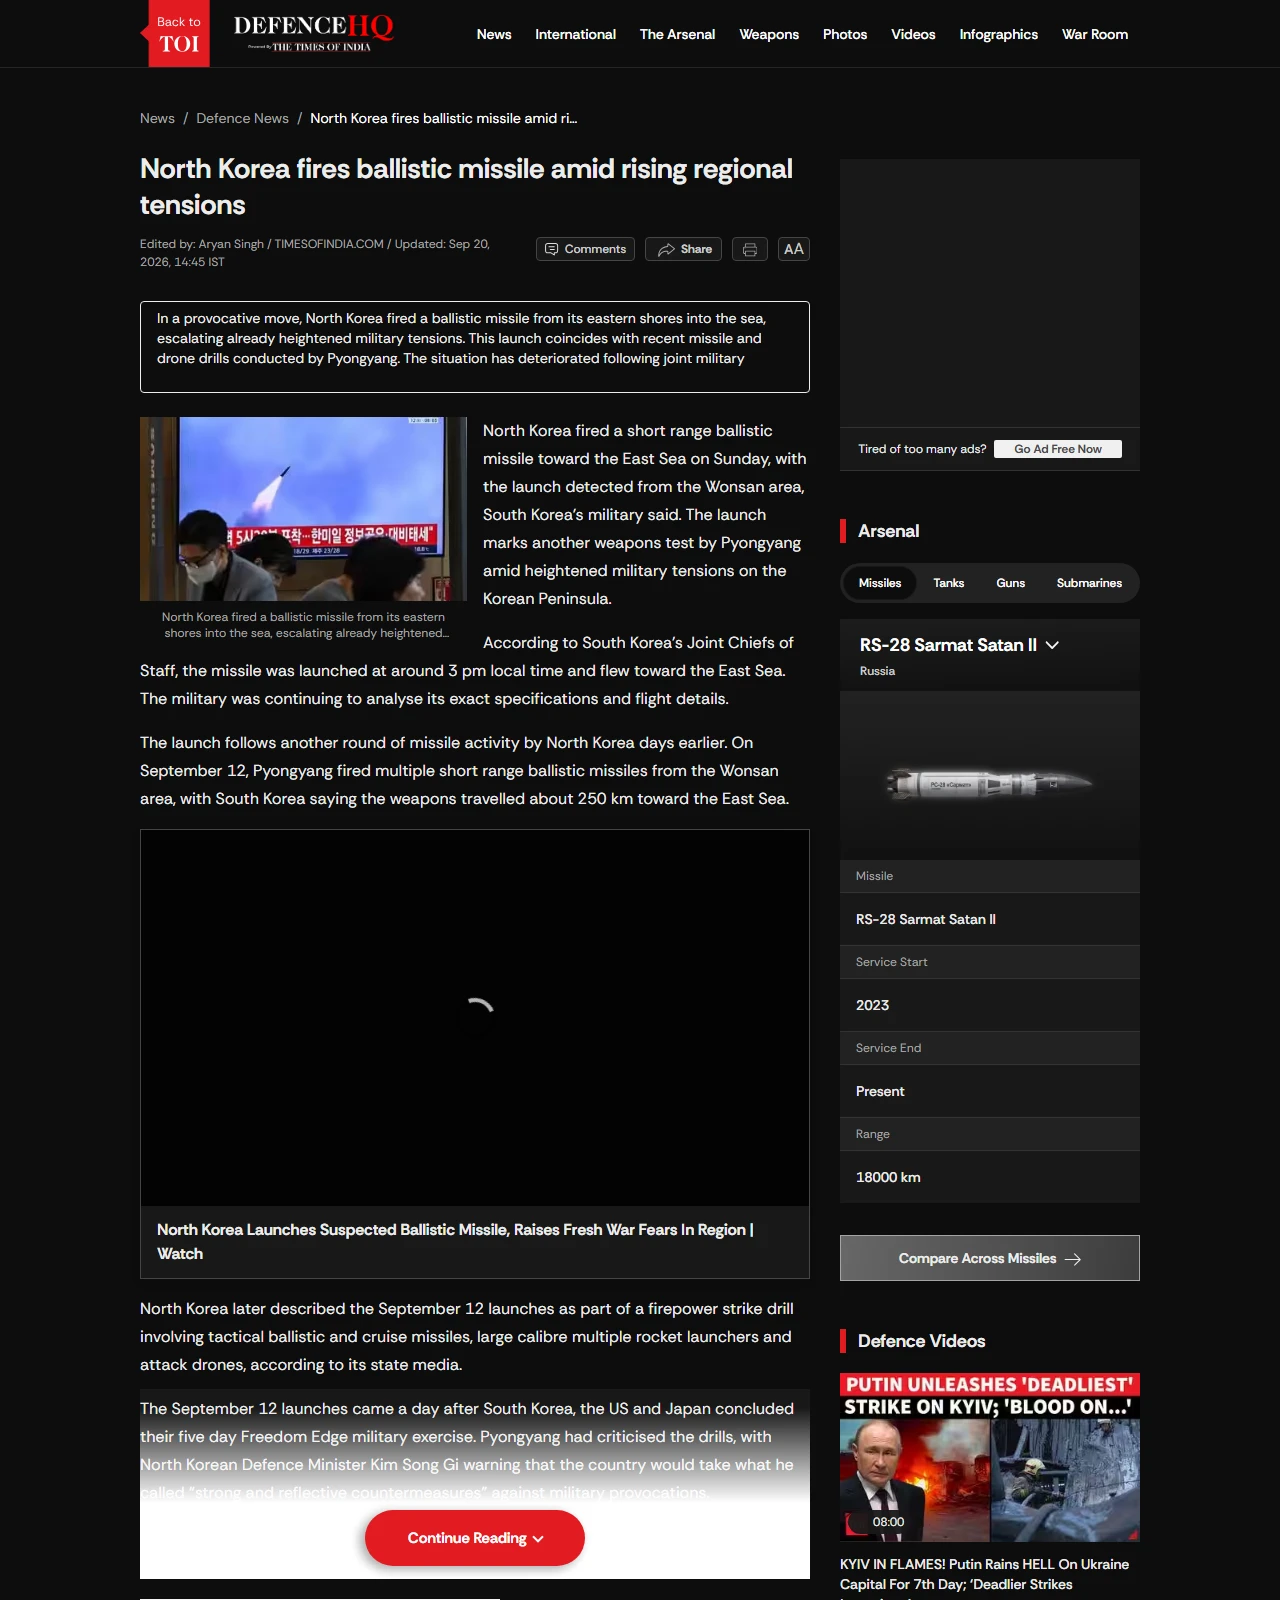Switch to Guns arsenal tab
Image resolution: width=1280 pixels, height=1600 pixels.
pyautogui.click(x=1010, y=583)
